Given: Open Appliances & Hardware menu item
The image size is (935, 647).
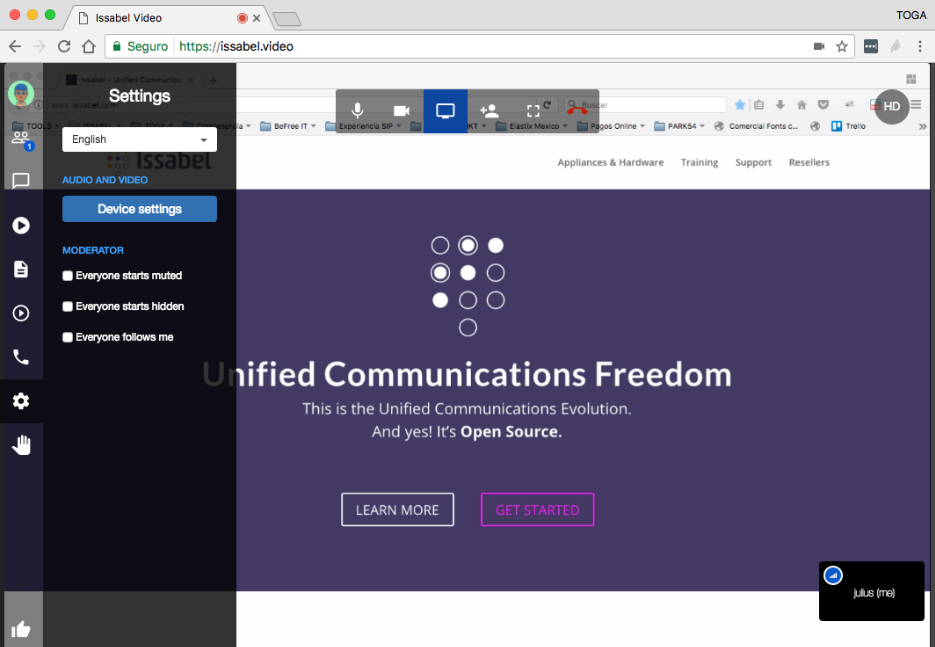Looking at the screenshot, I should coord(611,162).
